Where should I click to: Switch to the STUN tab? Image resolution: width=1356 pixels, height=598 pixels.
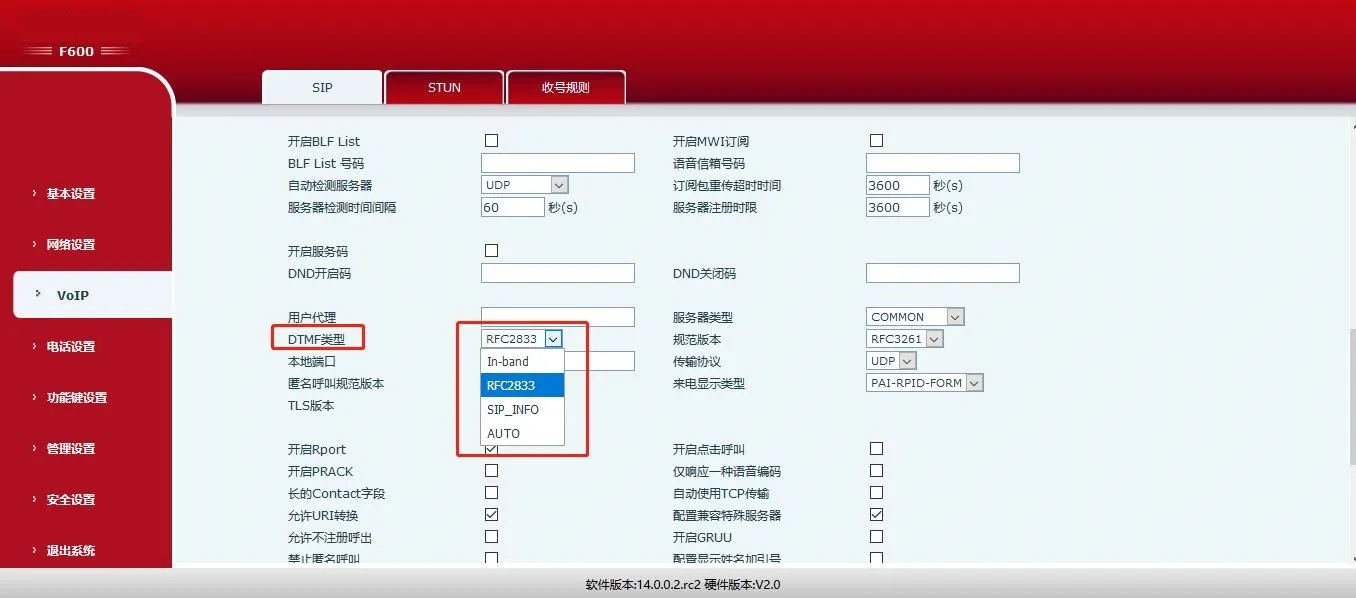(x=443, y=87)
